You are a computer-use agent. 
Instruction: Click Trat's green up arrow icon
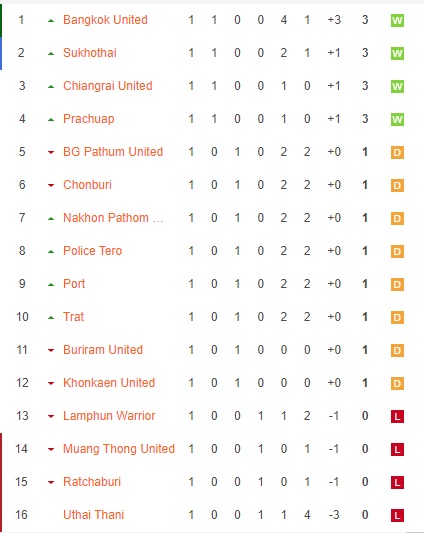click(x=51, y=317)
